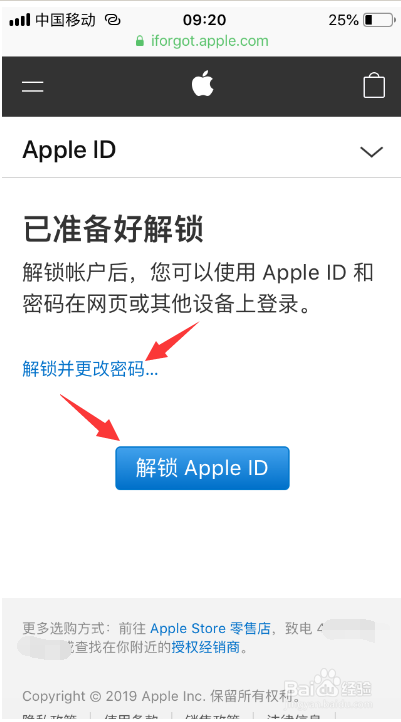Tap the 中国移动 carrier label
This screenshot has width=401, height=722.
(65, 20)
